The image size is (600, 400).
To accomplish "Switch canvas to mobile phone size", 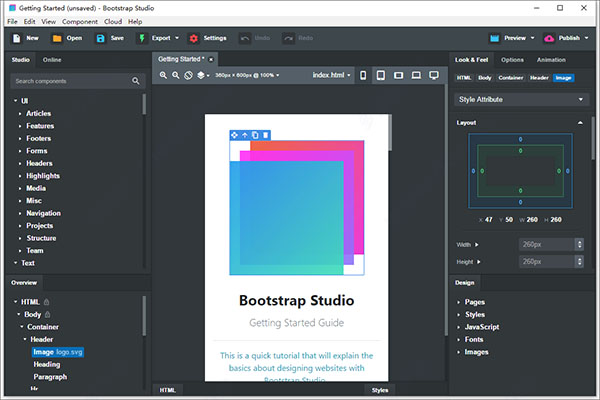I will point(363,75).
